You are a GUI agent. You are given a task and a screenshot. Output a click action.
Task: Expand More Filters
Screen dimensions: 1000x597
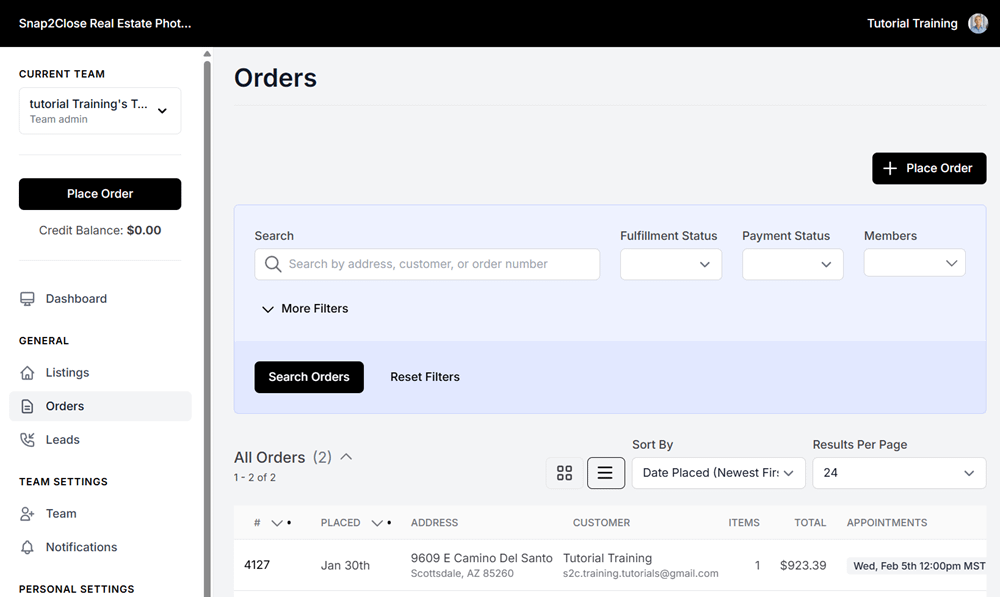304,309
